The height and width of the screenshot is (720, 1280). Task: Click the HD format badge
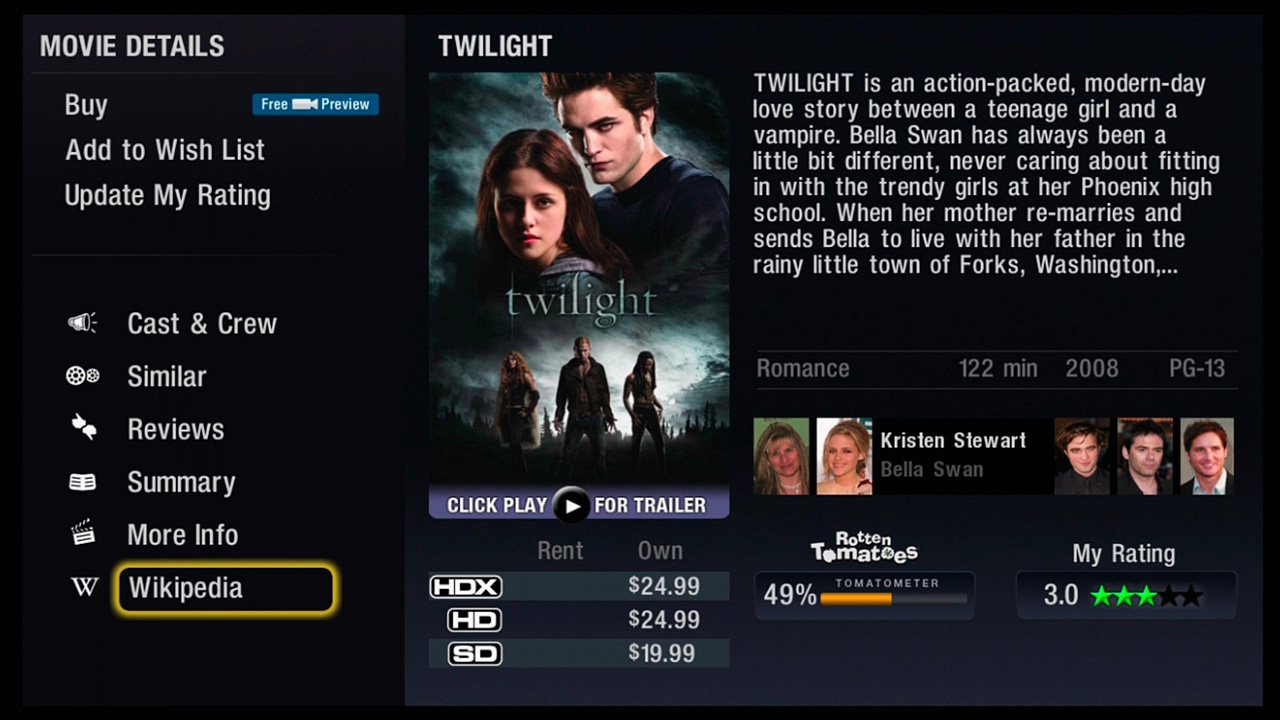[474, 620]
